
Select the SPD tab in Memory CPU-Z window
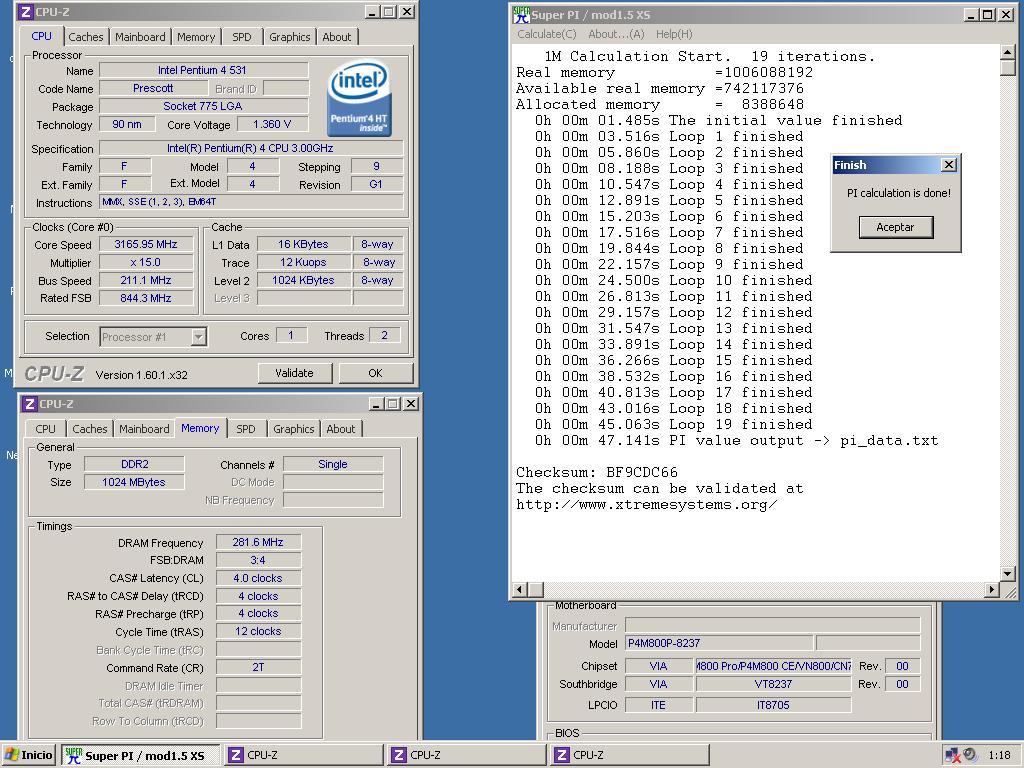(x=246, y=429)
